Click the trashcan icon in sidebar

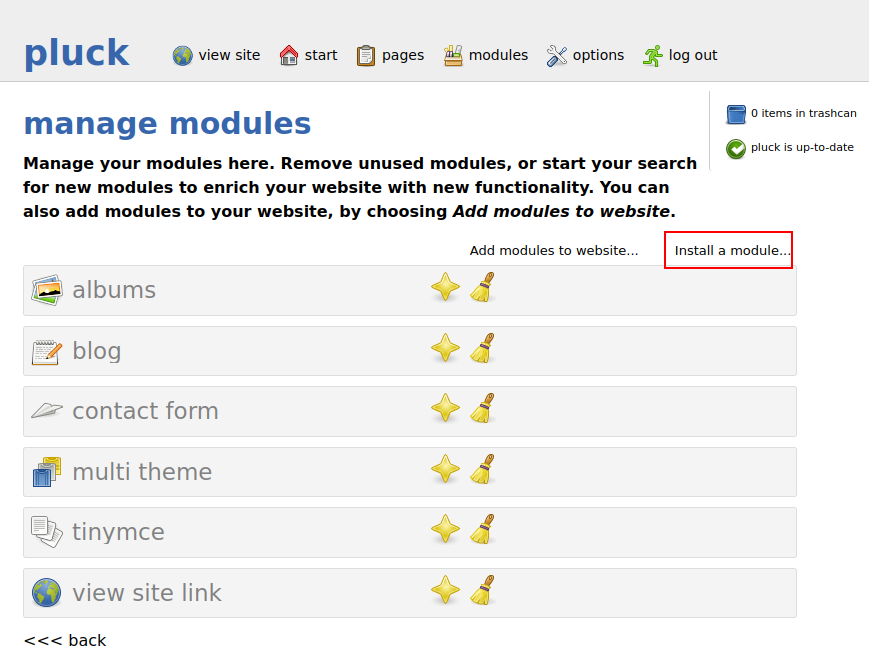736,114
